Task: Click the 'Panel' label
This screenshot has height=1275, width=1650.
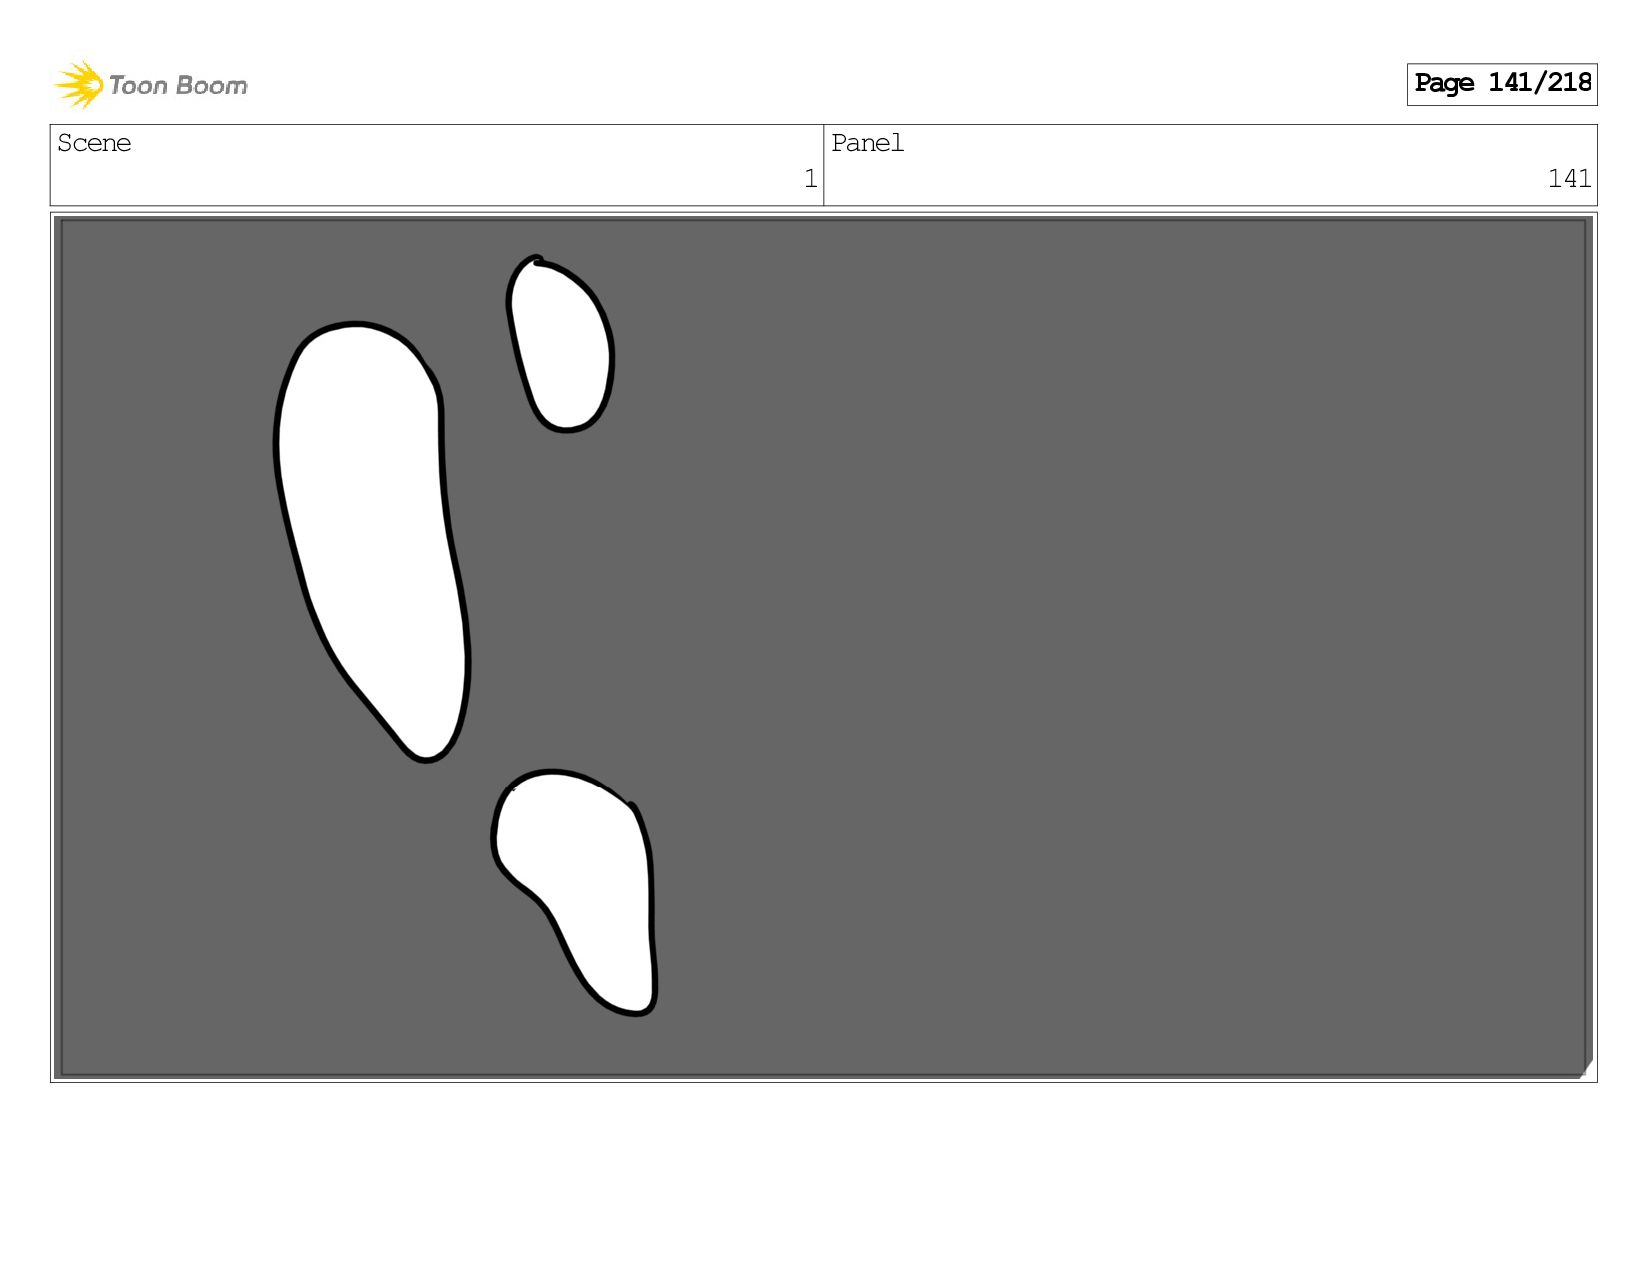Action: coord(867,143)
